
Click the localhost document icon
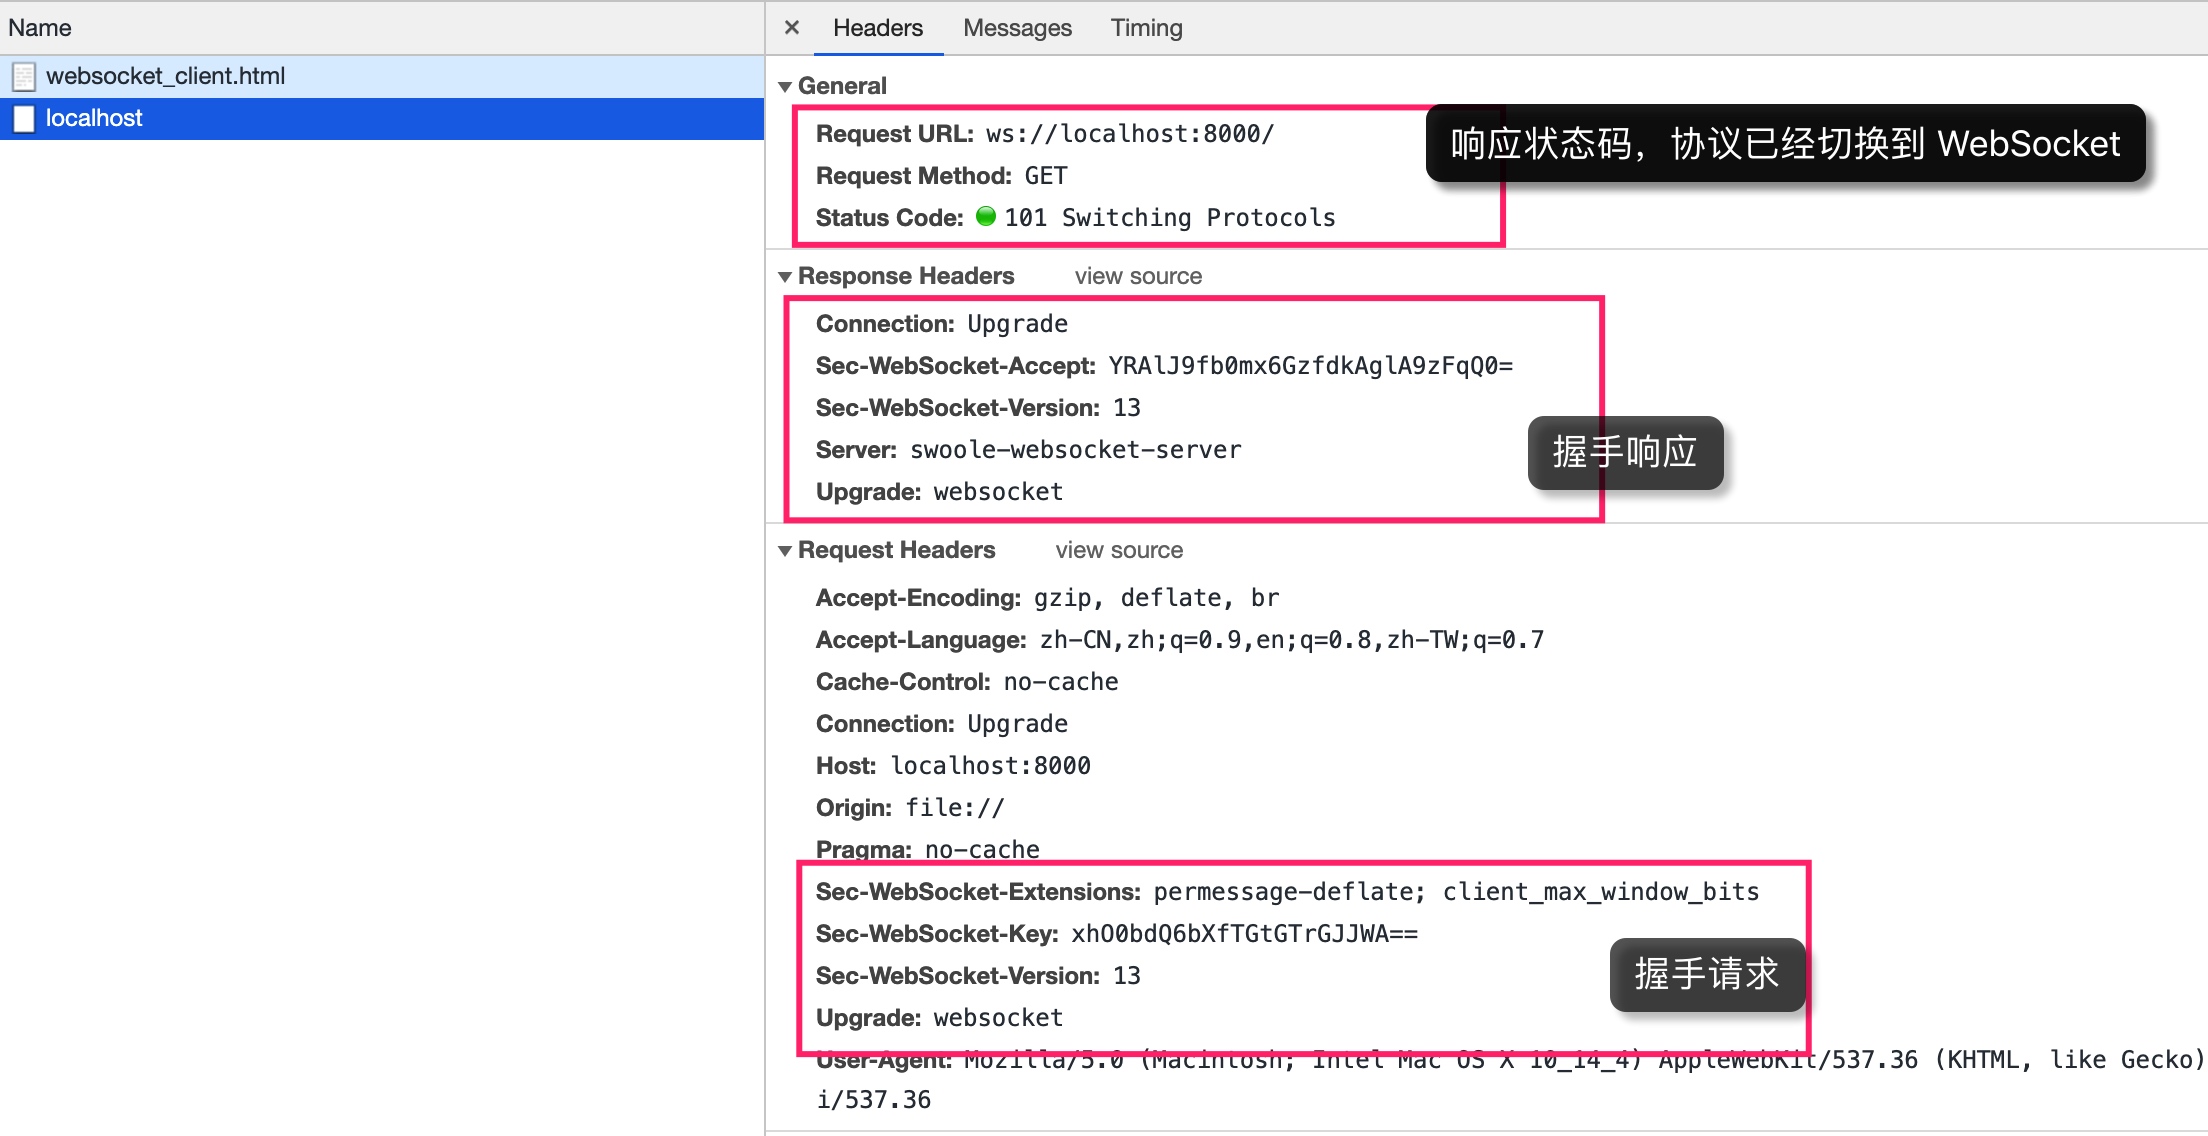click(x=24, y=119)
